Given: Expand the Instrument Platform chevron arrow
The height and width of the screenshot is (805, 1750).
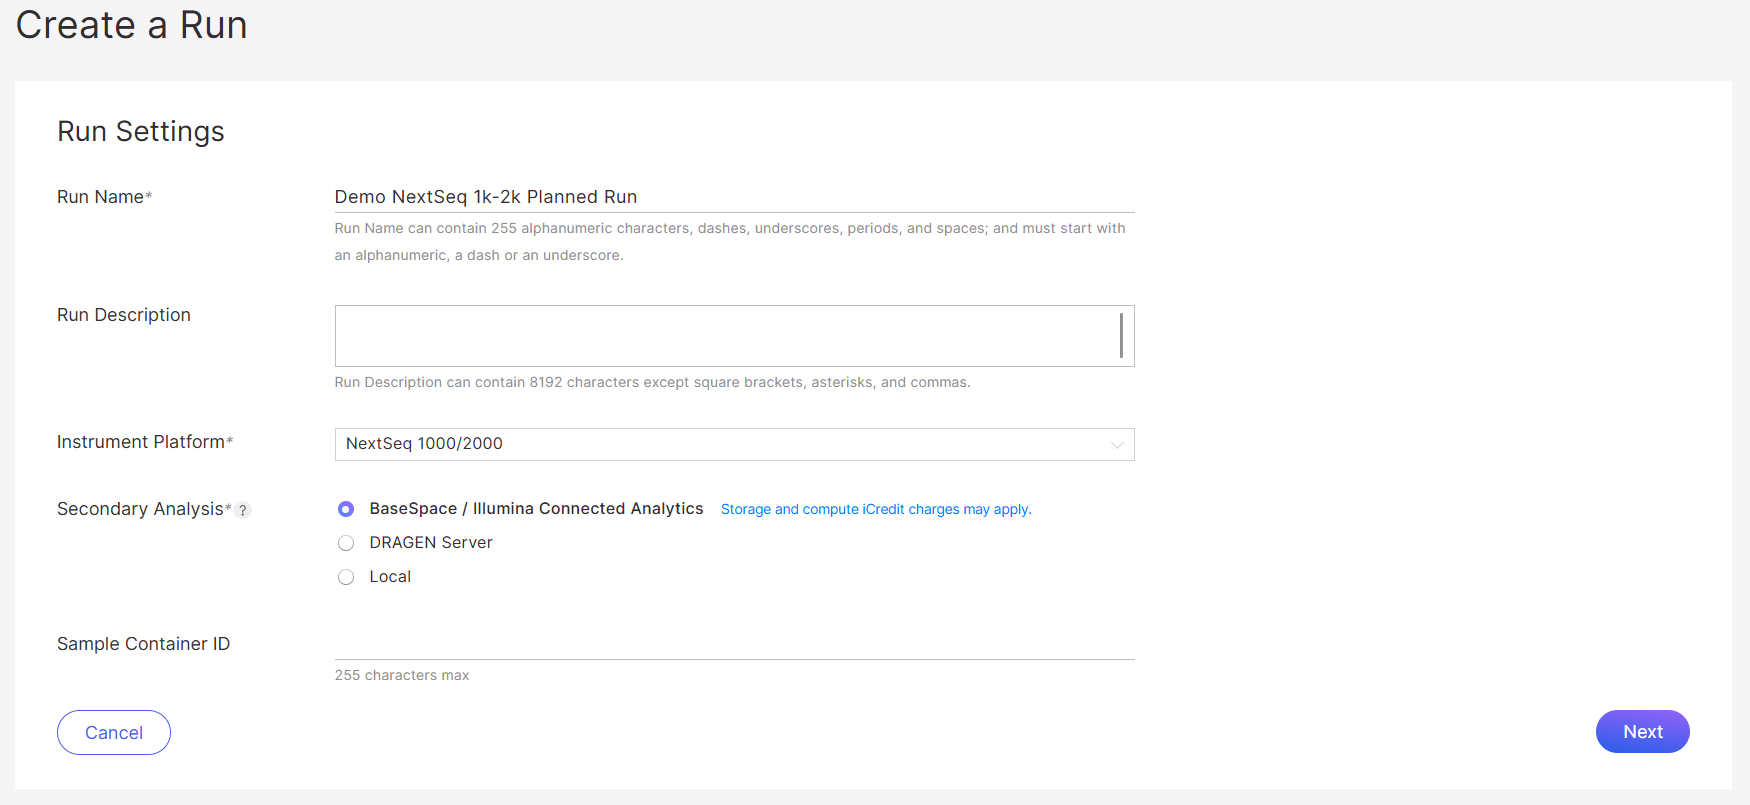Looking at the screenshot, I should click(1117, 445).
